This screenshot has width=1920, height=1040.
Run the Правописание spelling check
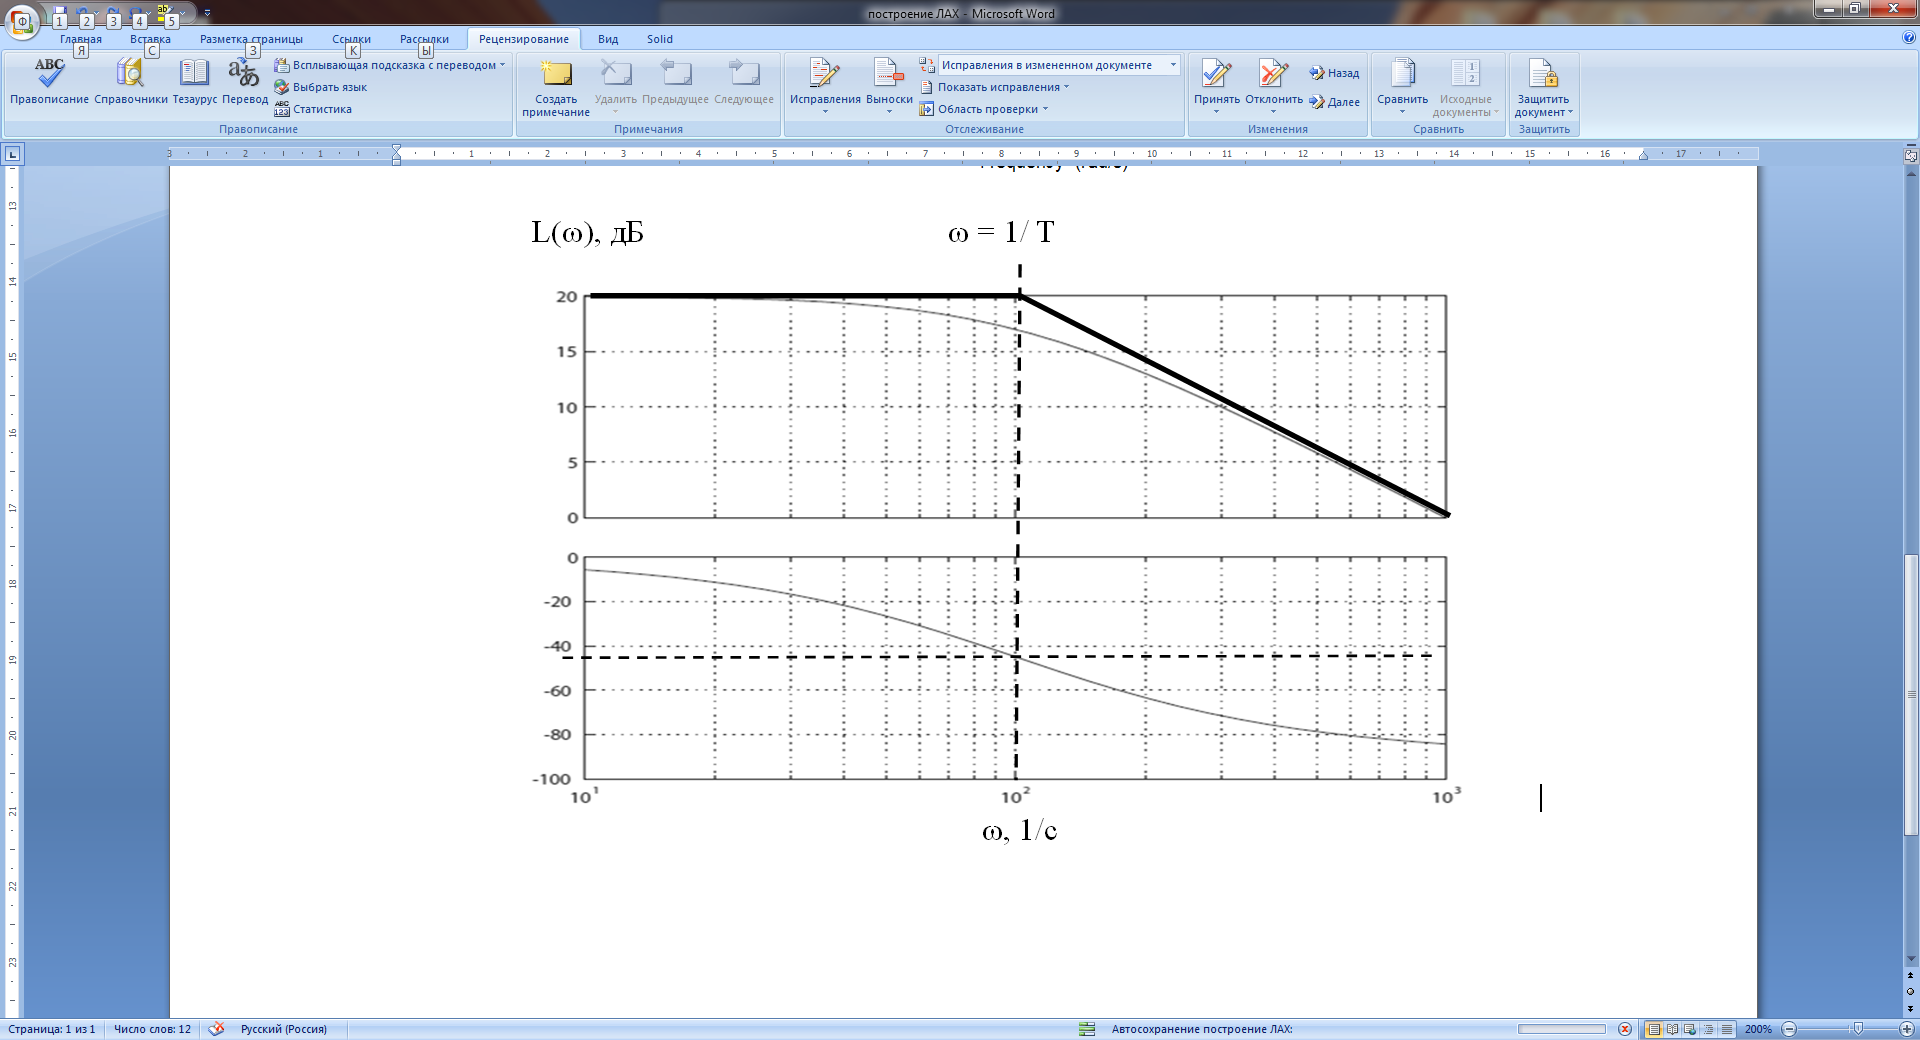click(49, 81)
